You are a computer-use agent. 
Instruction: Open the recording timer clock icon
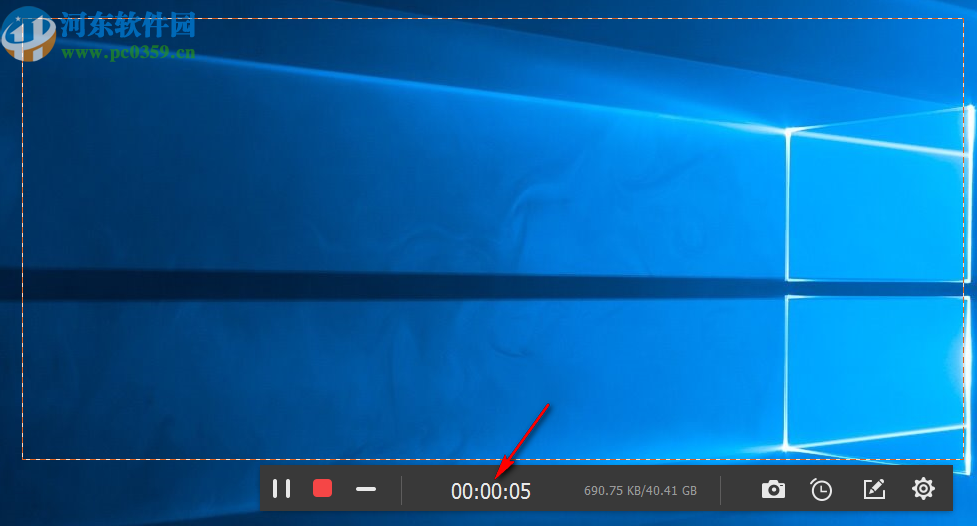[821, 489]
